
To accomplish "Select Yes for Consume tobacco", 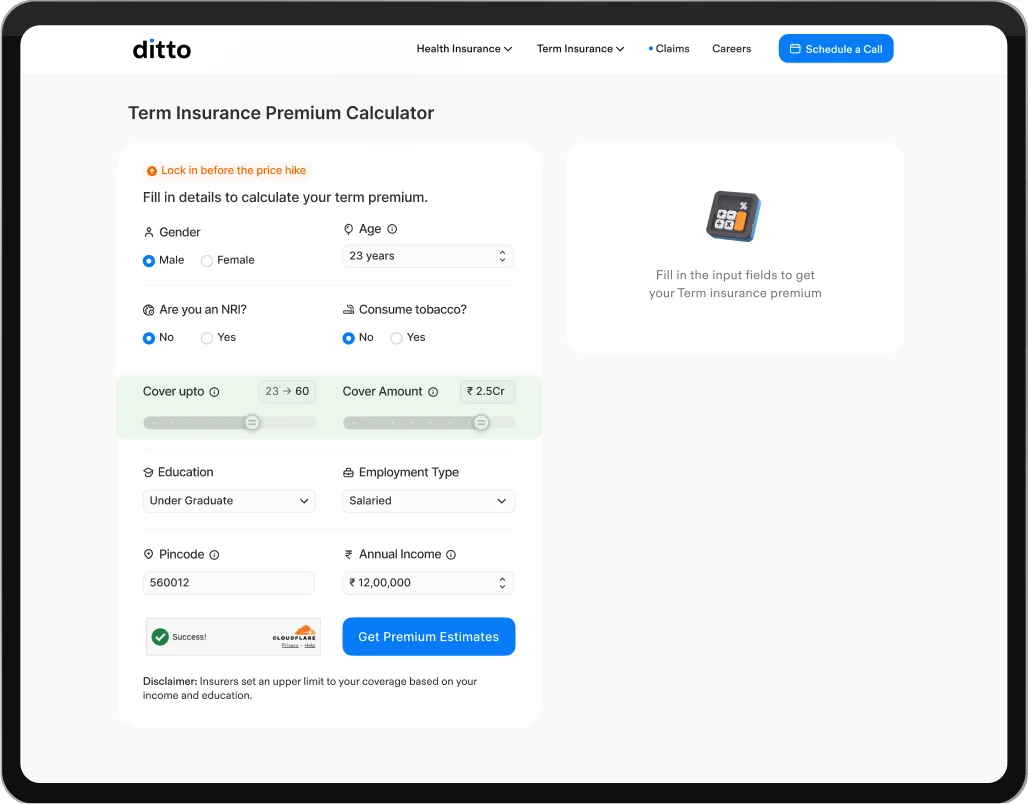I will click(x=408, y=338).
